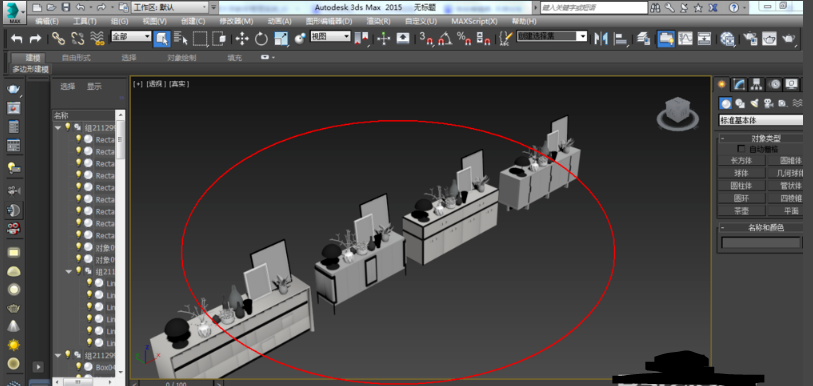Open the 编辑(E) menu
The image size is (813, 386).
tap(47, 21)
